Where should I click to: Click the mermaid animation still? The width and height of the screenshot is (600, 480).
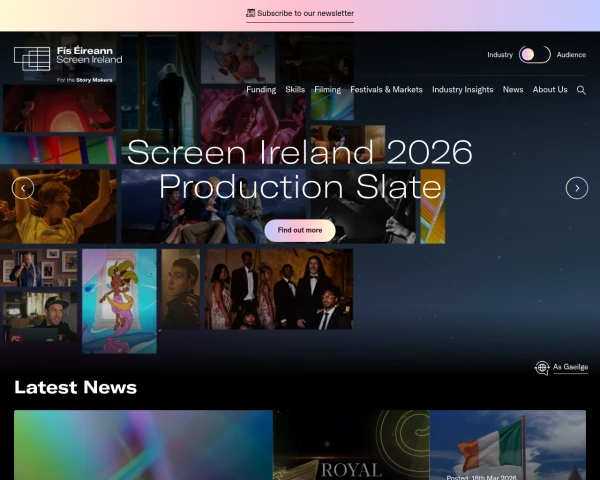point(119,301)
